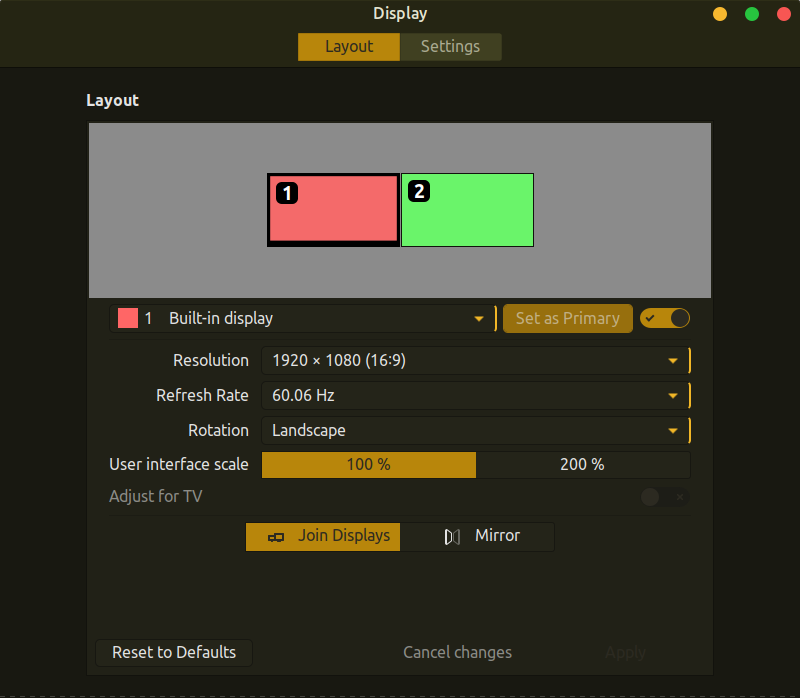Set user interface scale to 100 %

[x=369, y=464]
